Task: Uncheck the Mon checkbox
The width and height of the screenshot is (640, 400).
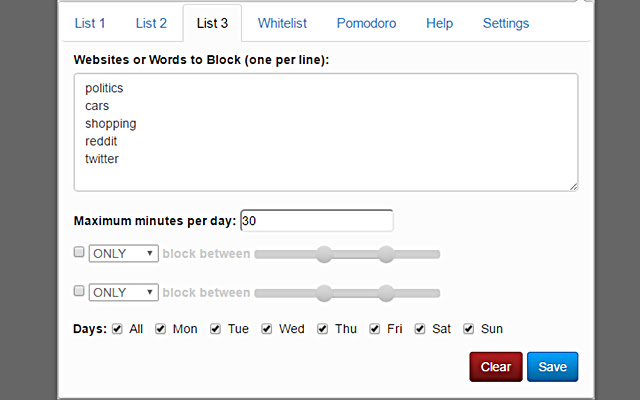Action: [x=161, y=328]
